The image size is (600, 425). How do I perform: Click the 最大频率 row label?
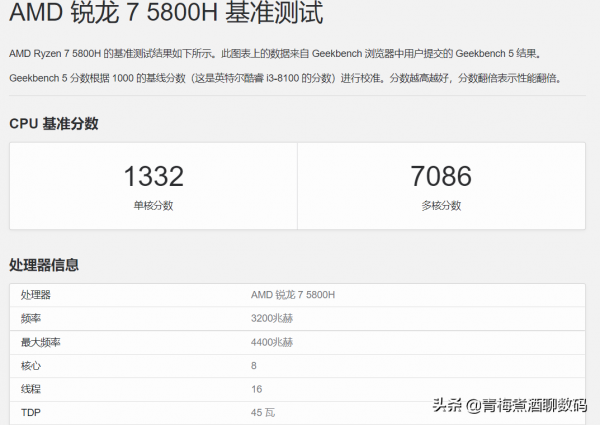pos(41,342)
